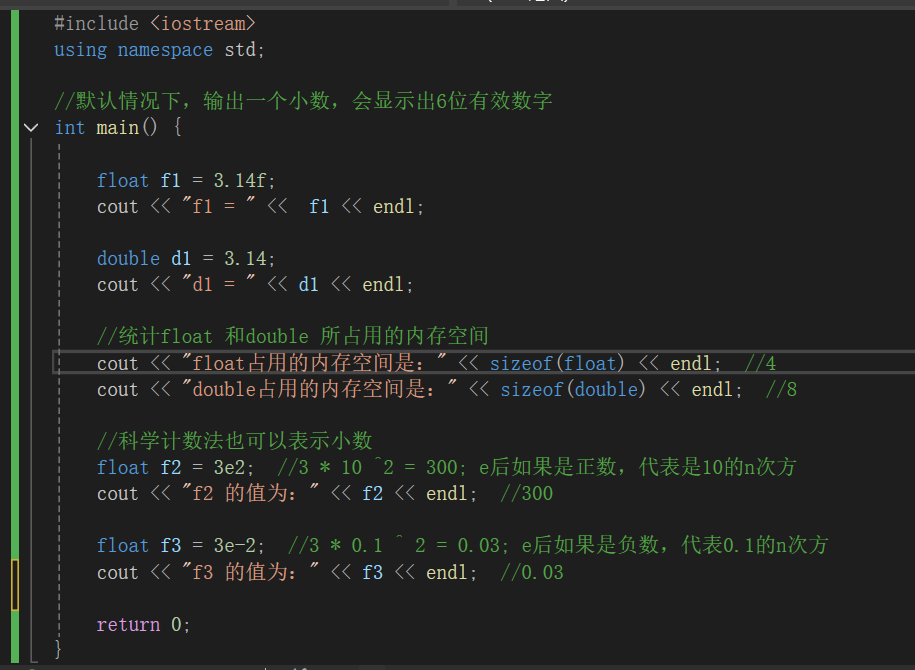Click comment 'e后如果是正数，代表是10的n次方'
Image resolution: width=915 pixels, height=670 pixels.
coord(637,467)
